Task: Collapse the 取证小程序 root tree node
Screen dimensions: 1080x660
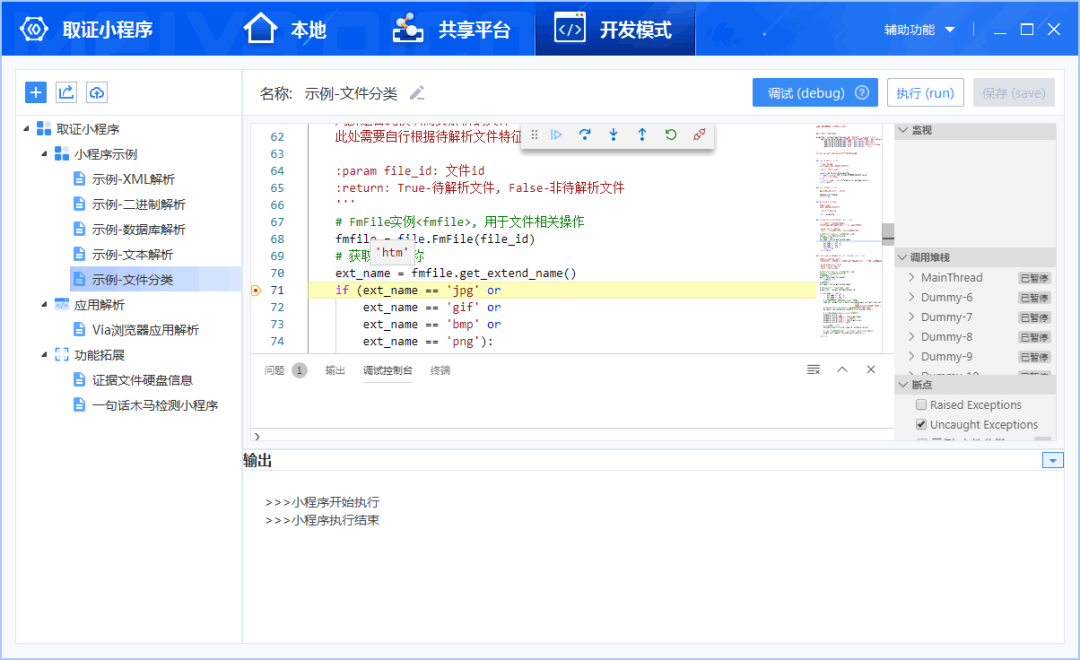Action: click(x=26, y=129)
